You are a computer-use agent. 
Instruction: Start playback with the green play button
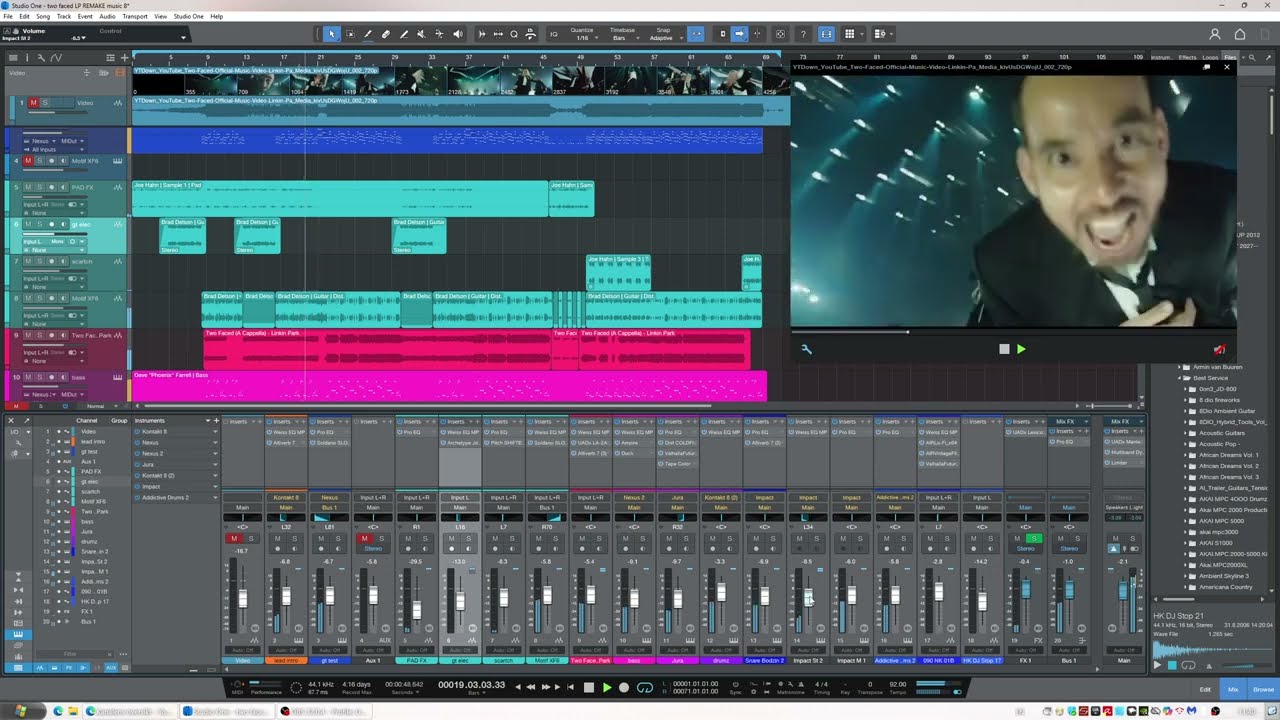coord(606,687)
